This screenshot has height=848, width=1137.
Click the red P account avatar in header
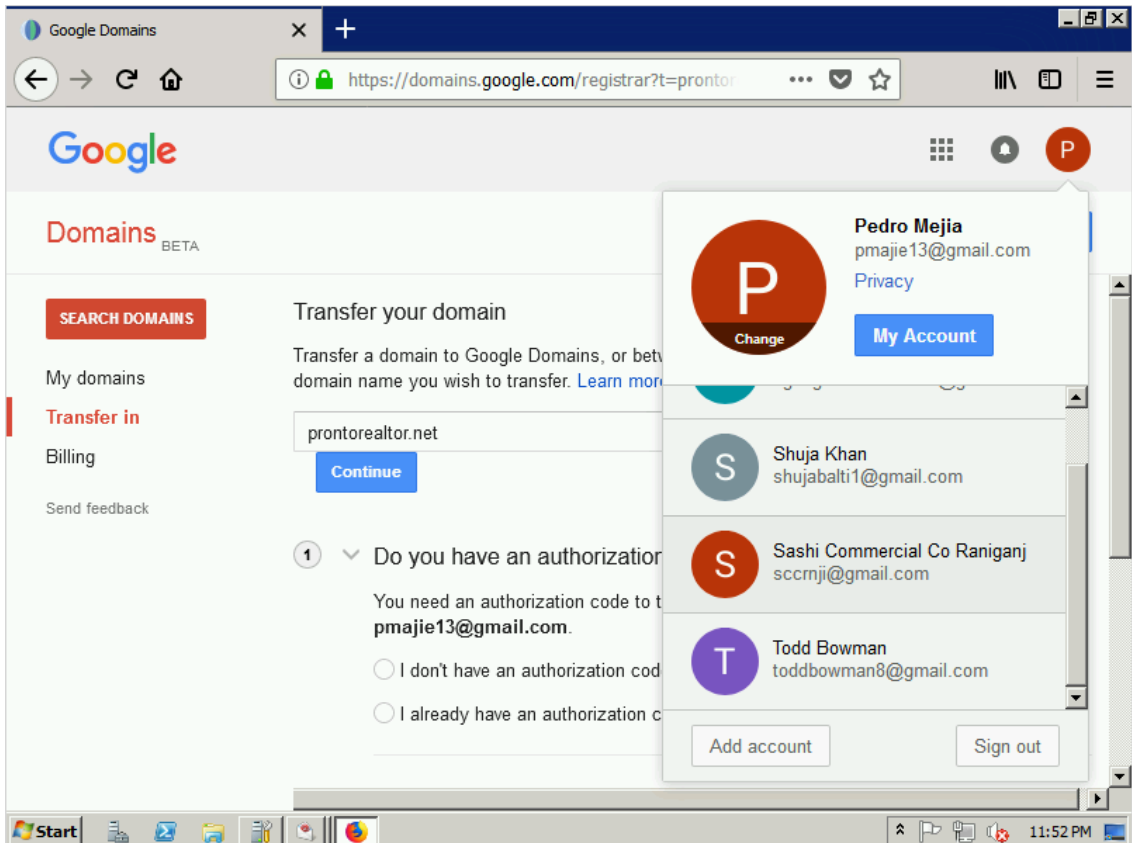click(1067, 149)
